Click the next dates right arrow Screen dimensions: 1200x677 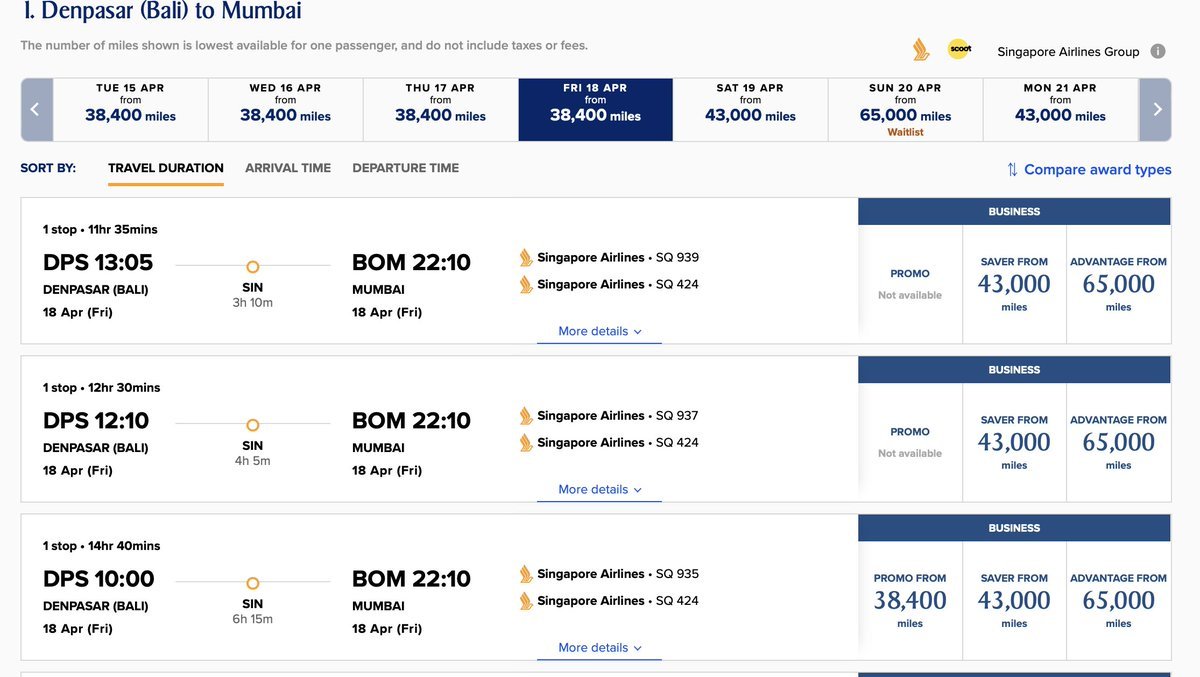pyautogui.click(x=1156, y=110)
